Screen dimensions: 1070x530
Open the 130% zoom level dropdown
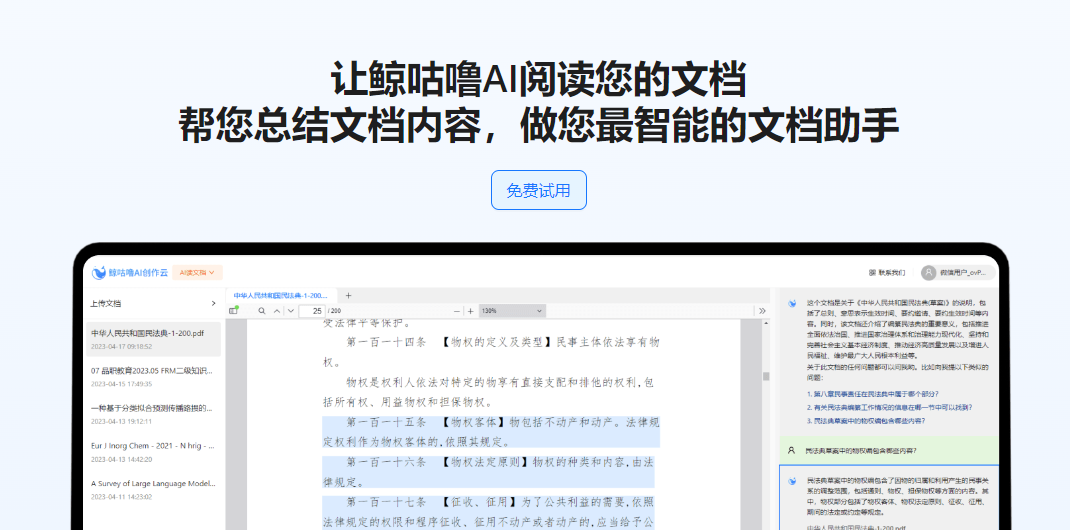pos(512,310)
